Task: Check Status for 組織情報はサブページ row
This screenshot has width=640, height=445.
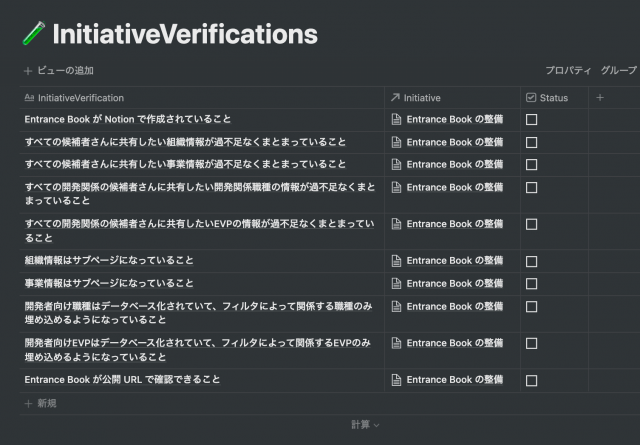Action: (531, 261)
